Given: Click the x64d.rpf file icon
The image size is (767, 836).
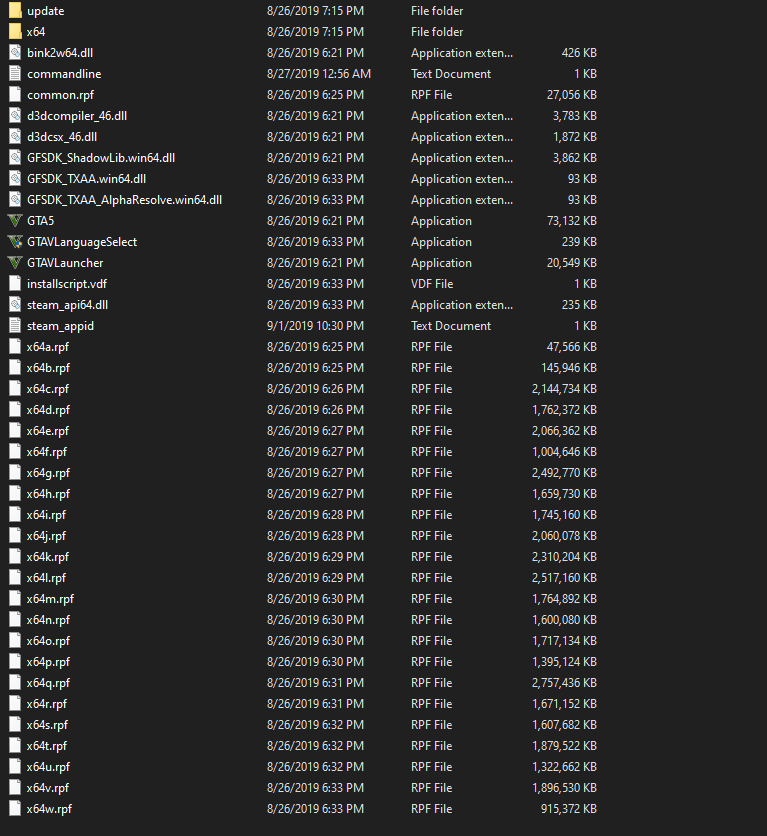Looking at the screenshot, I should coord(15,410).
